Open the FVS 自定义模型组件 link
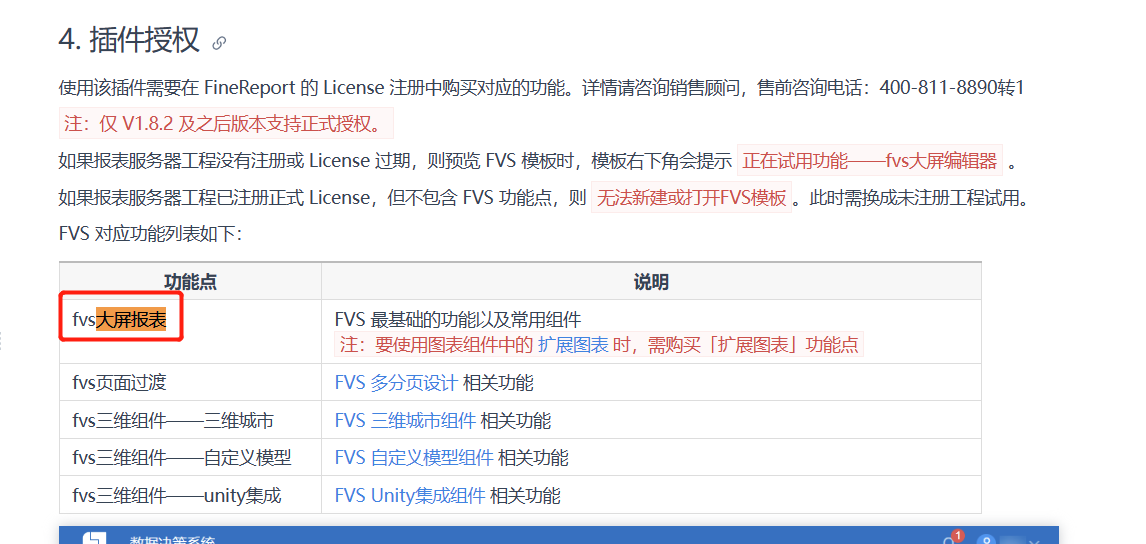 [414, 458]
